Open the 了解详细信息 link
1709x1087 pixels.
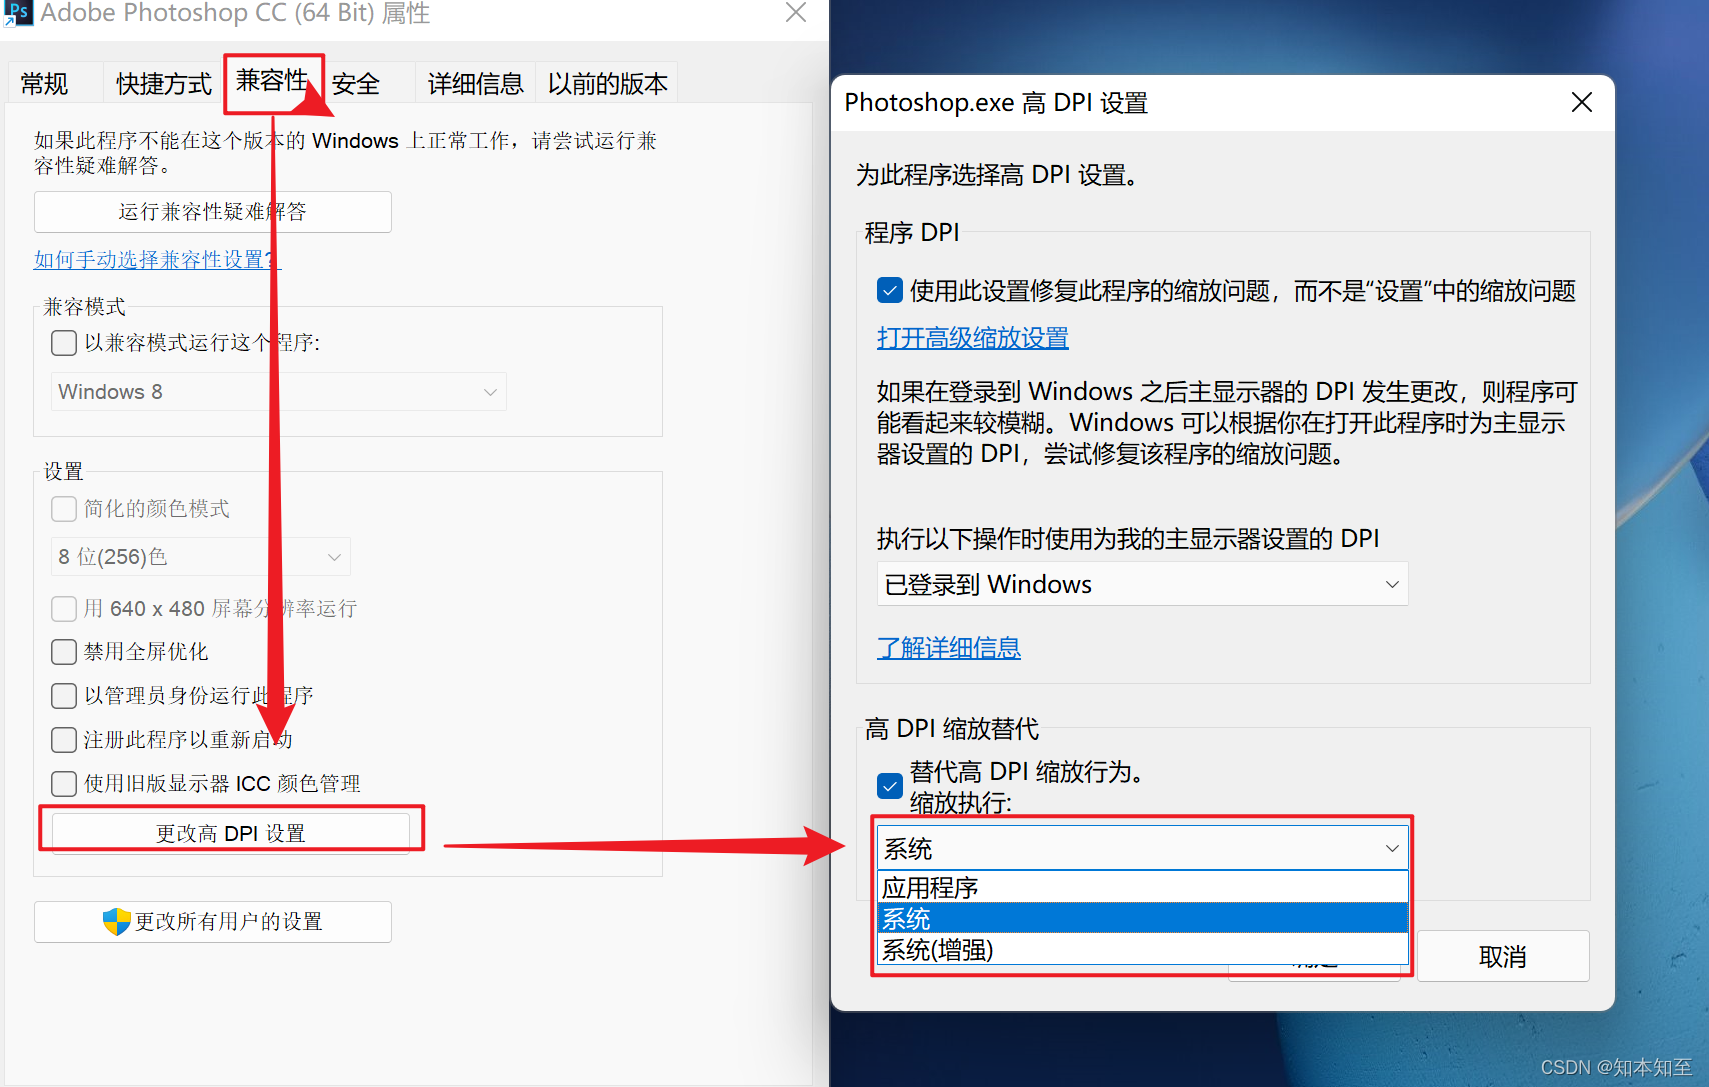point(949,648)
